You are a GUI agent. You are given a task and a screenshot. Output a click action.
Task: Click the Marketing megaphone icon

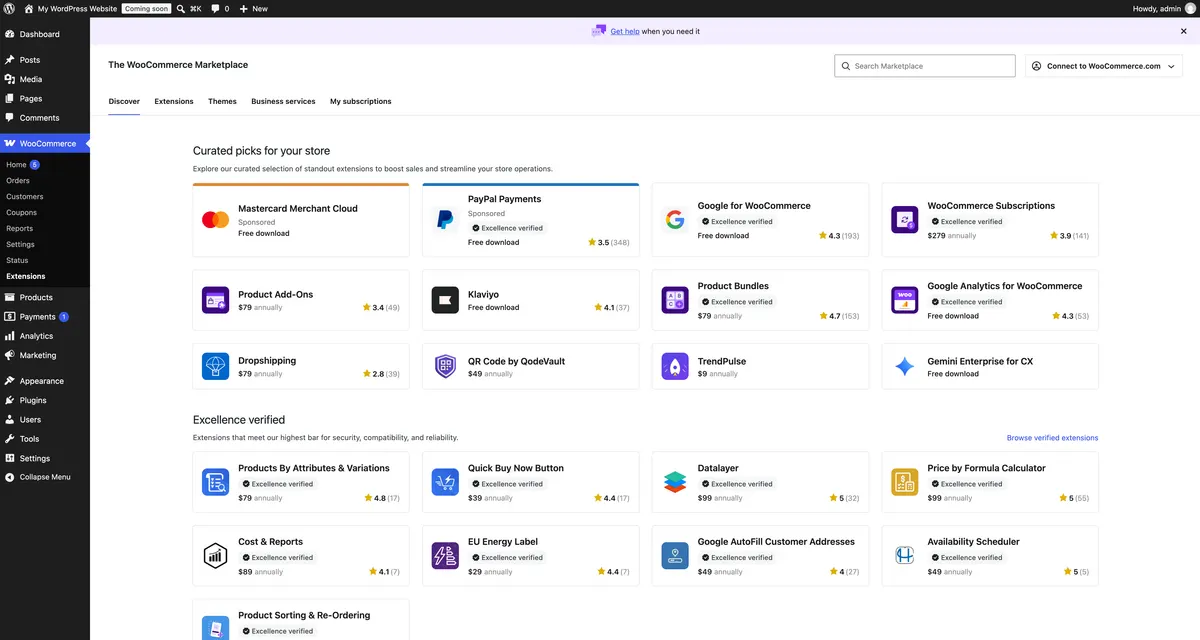10,355
